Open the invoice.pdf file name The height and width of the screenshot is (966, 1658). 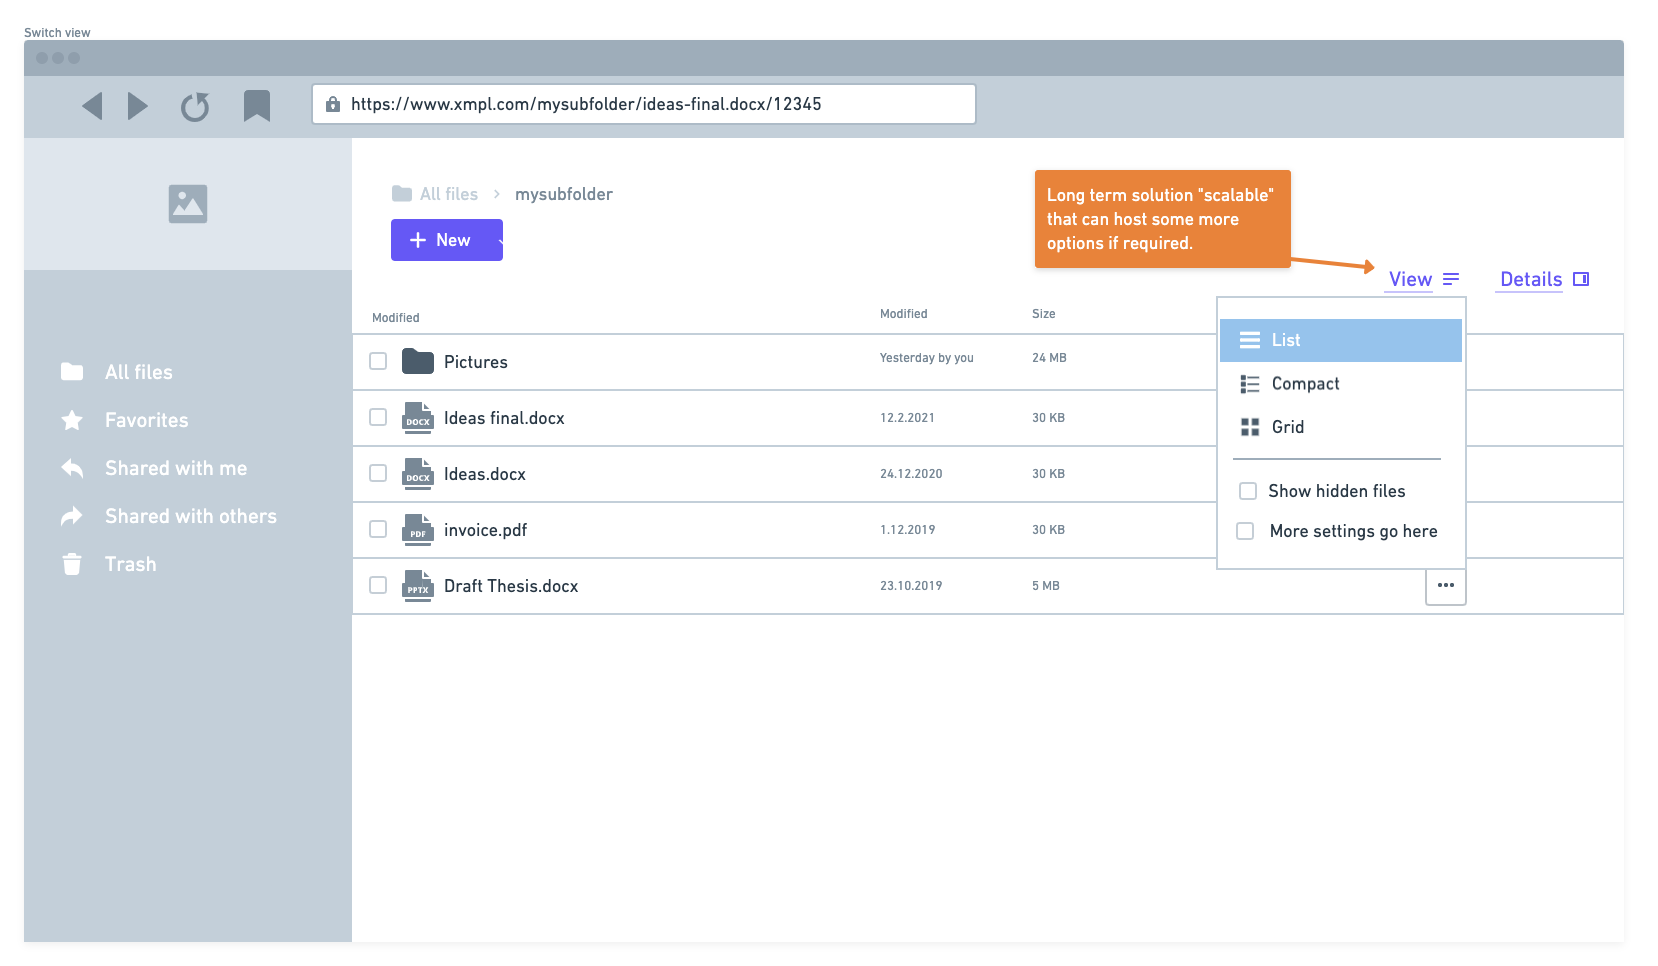coord(485,530)
